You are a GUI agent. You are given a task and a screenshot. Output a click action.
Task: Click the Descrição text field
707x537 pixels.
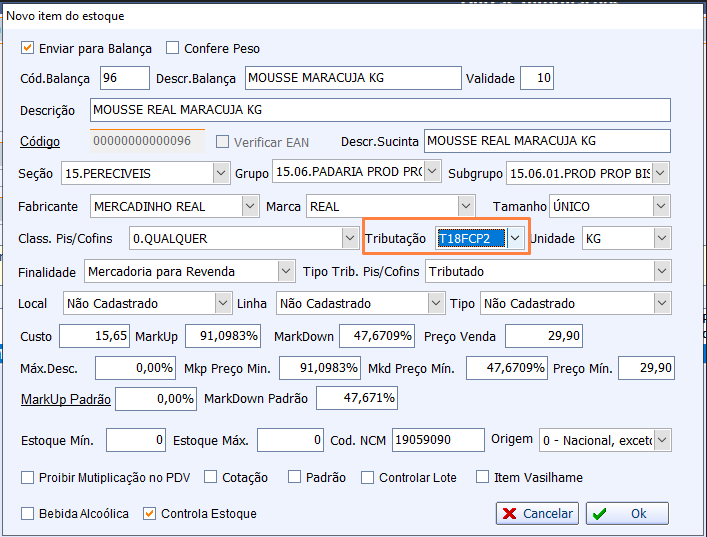(x=379, y=109)
